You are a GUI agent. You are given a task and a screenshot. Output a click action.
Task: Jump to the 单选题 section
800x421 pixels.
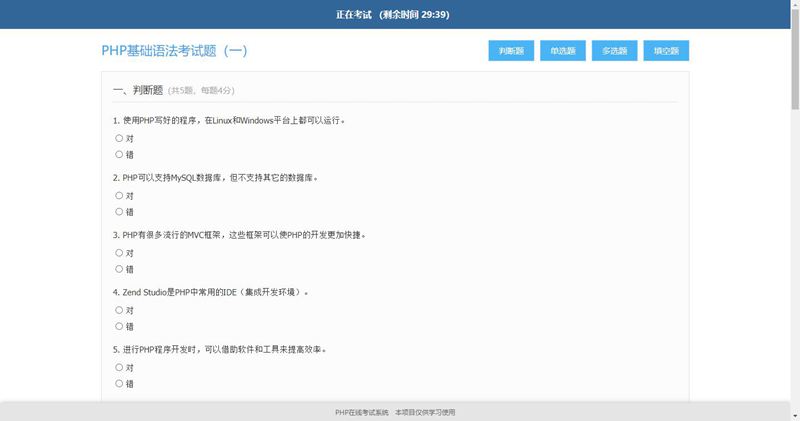coord(562,51)
